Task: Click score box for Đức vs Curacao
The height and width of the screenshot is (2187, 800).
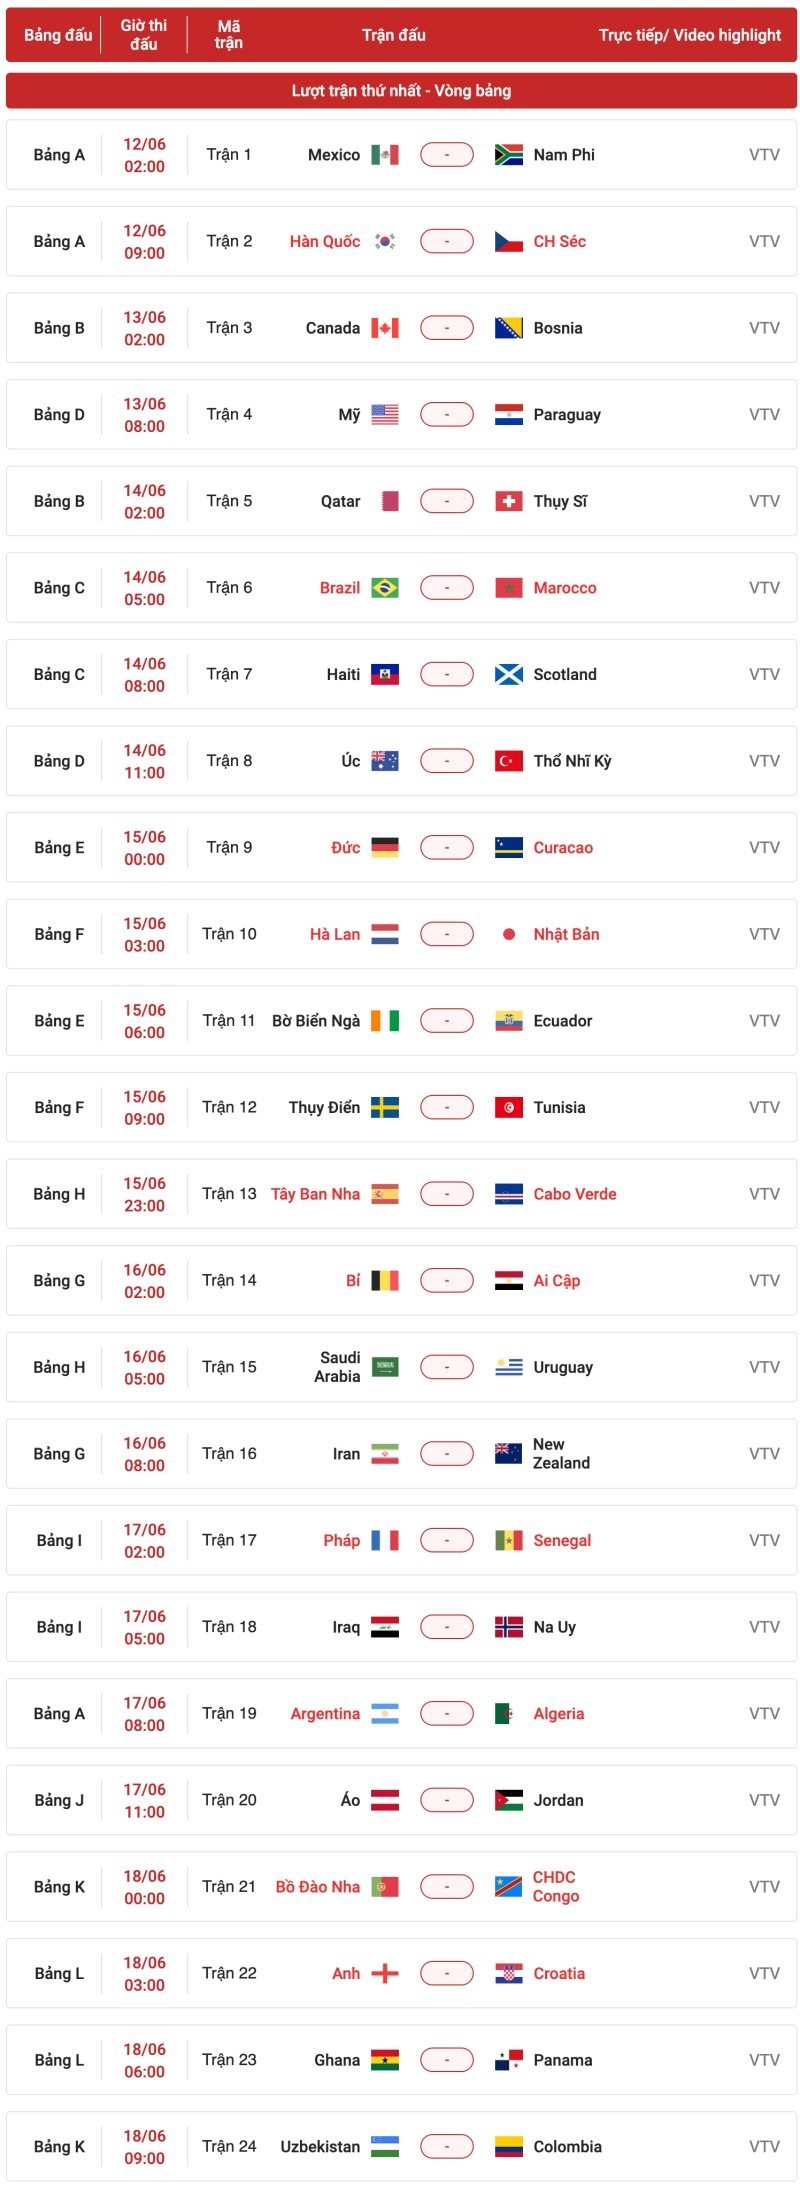Action: (447, 848)
